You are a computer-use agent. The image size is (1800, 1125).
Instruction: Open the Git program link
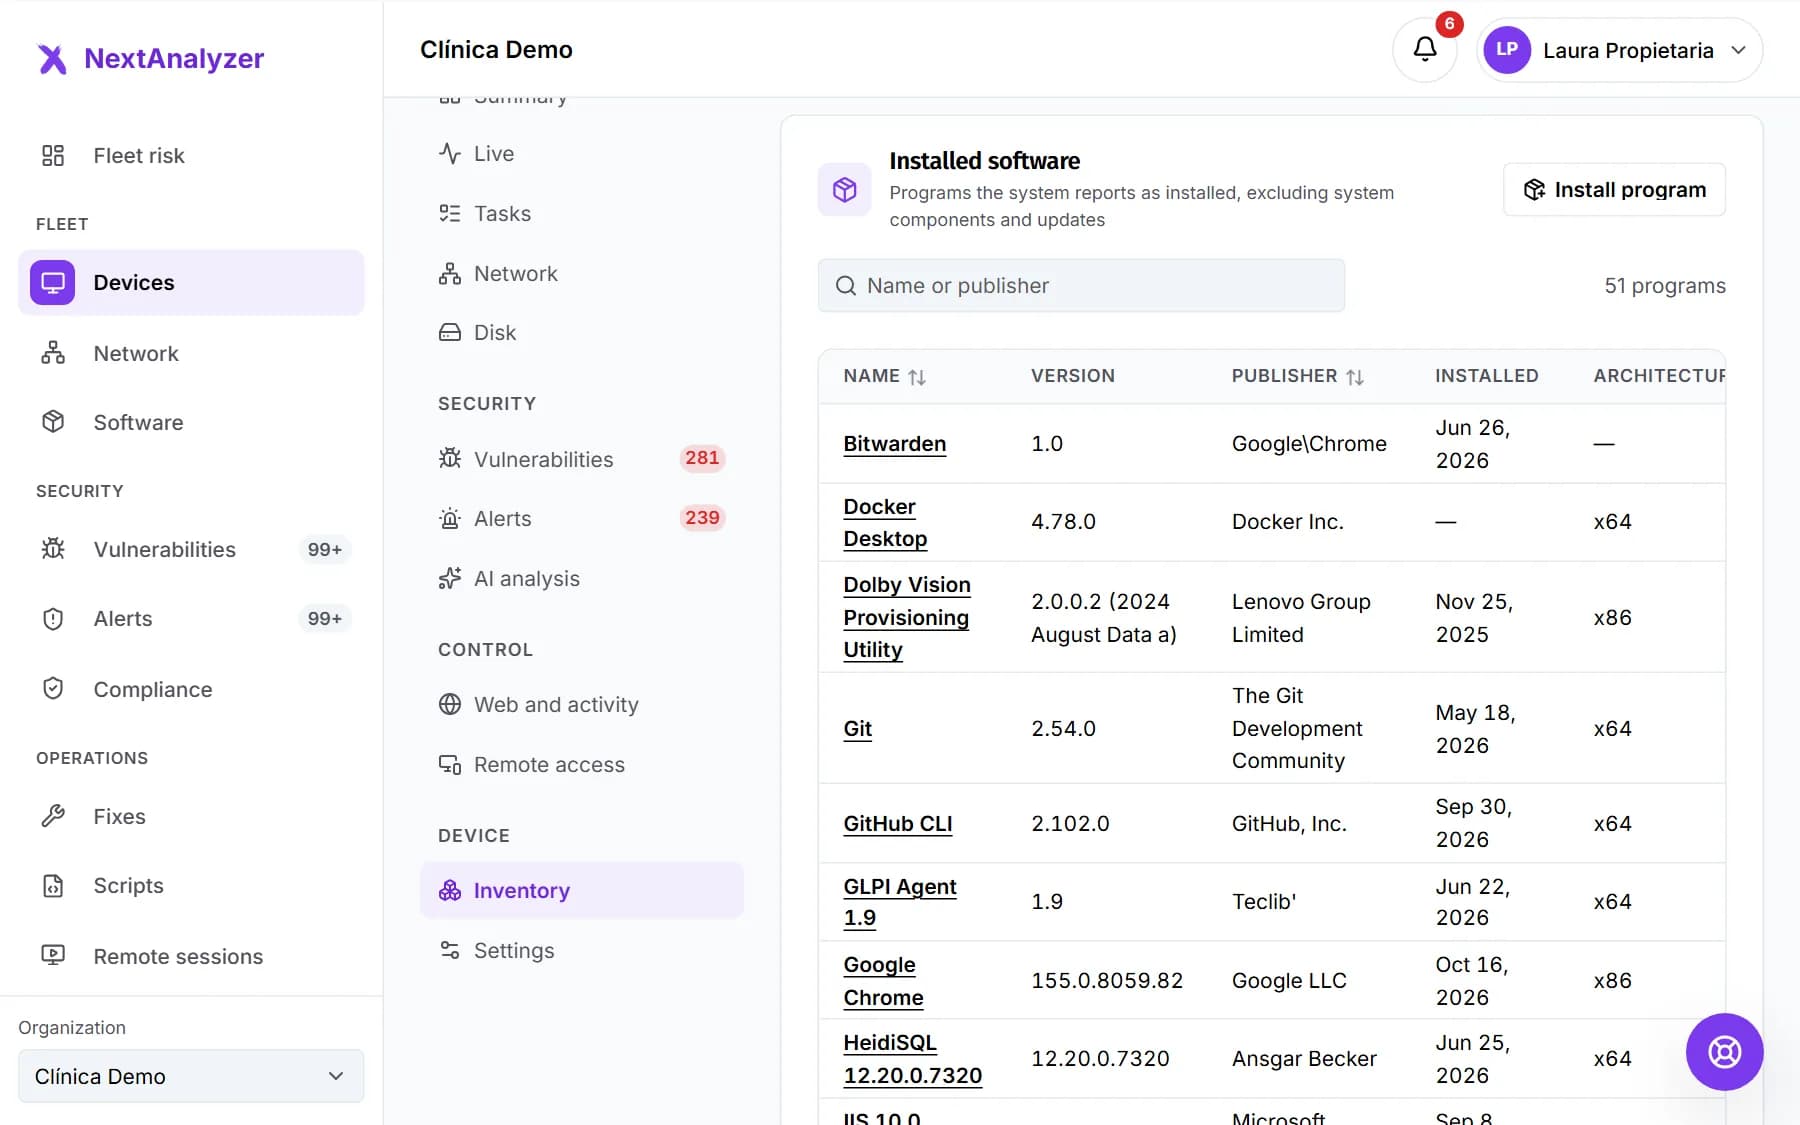[857, 728]
